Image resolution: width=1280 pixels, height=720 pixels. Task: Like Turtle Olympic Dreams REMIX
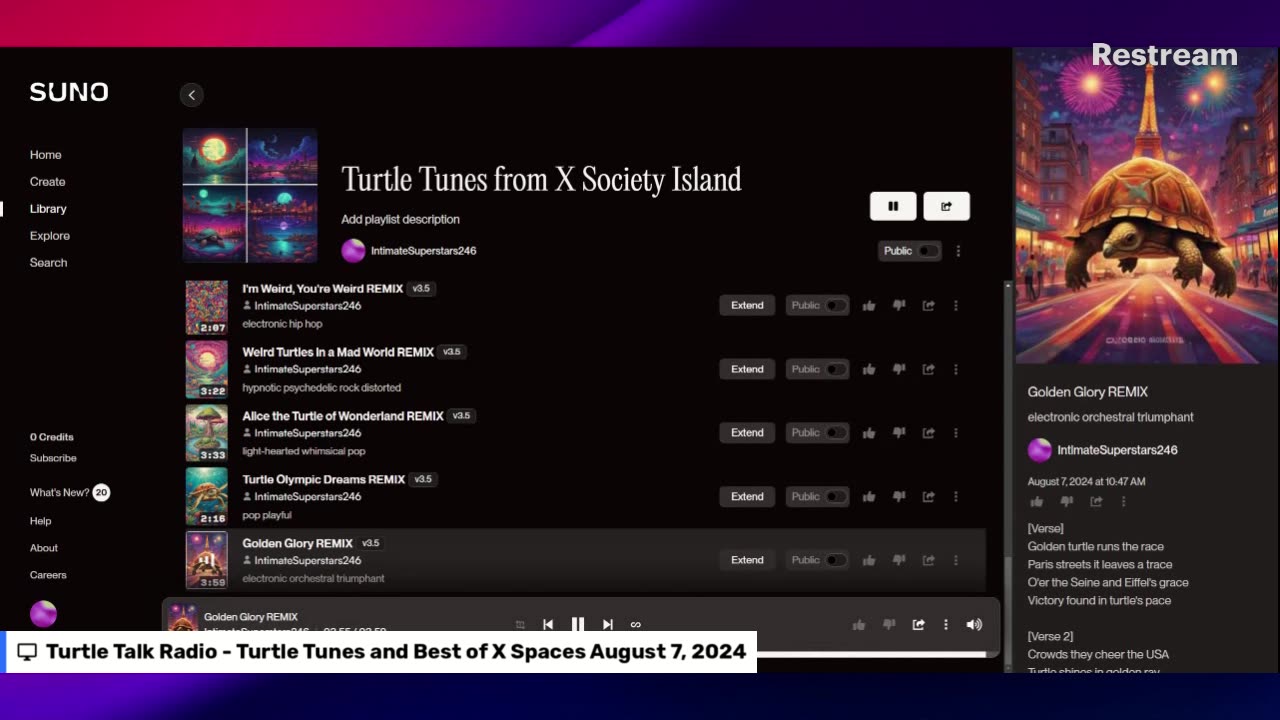click(869, 496)
